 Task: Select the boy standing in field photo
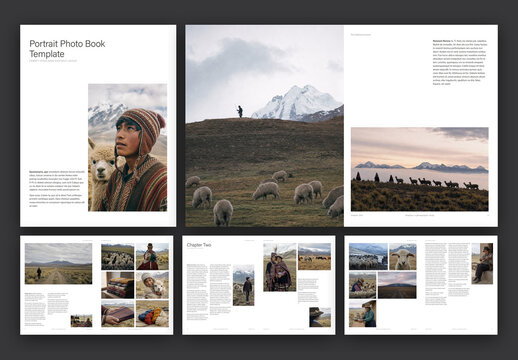pyautogui.click(x=243, y=285)
